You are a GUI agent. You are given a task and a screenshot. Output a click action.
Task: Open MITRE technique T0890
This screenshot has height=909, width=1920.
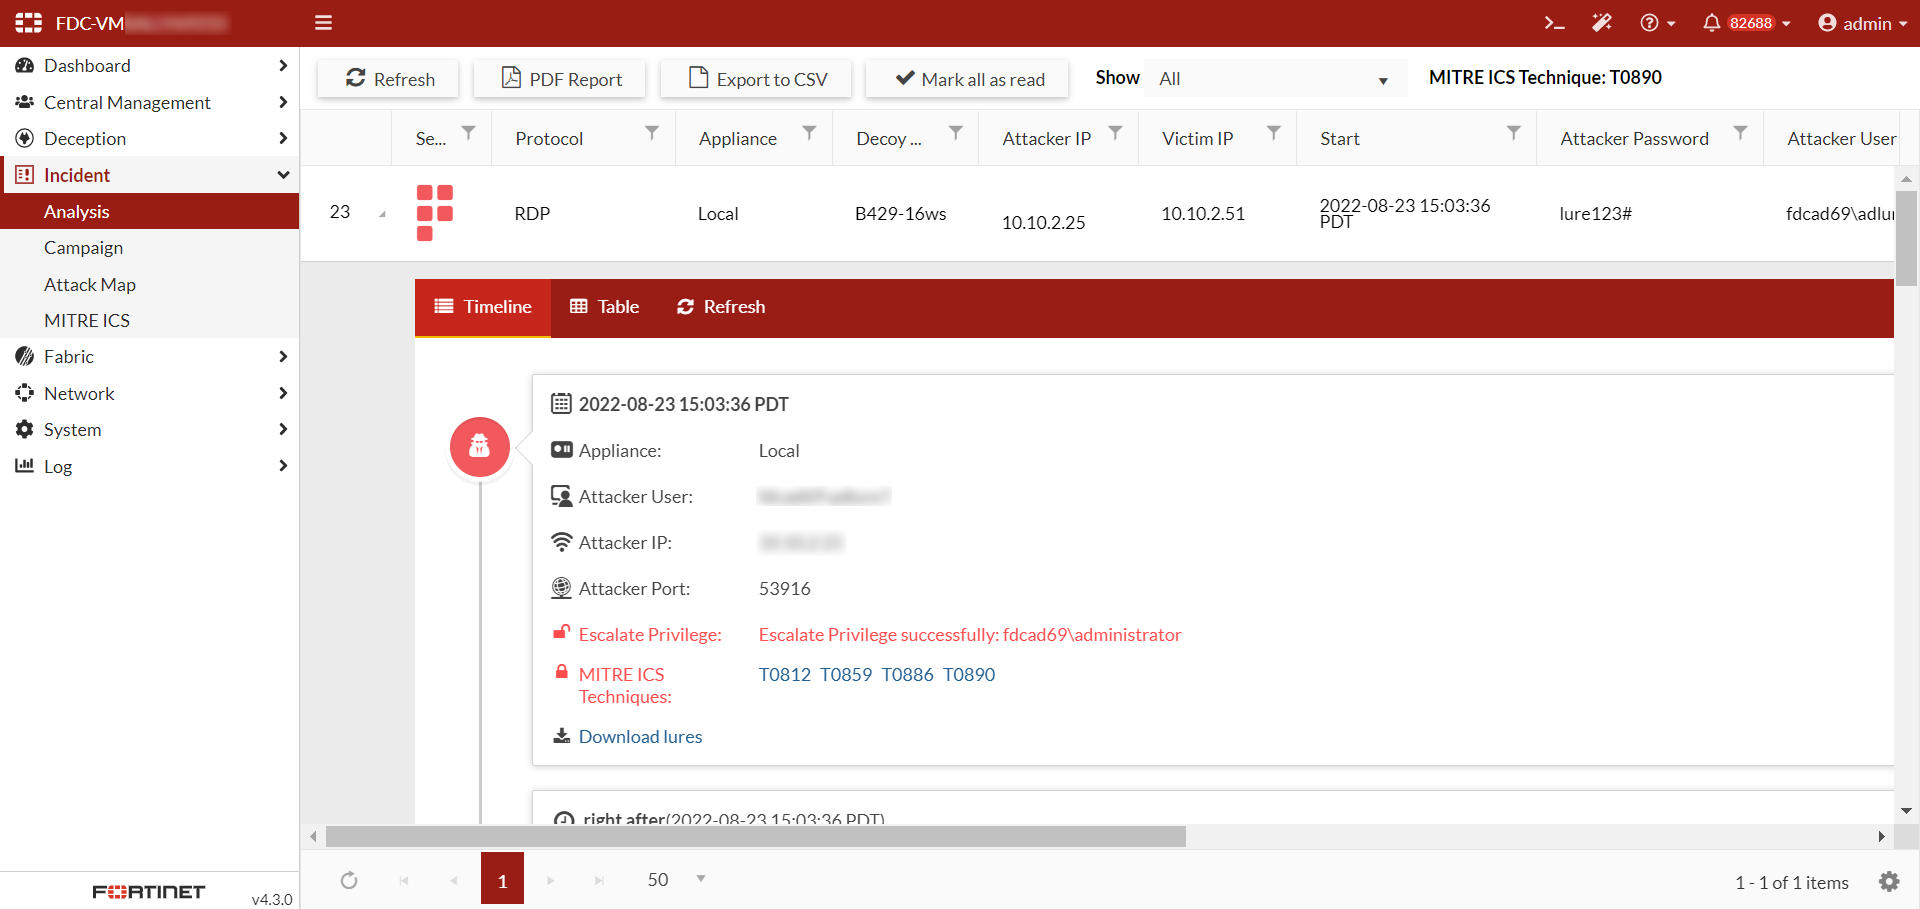pyautogui.click(x=969, y=675)
